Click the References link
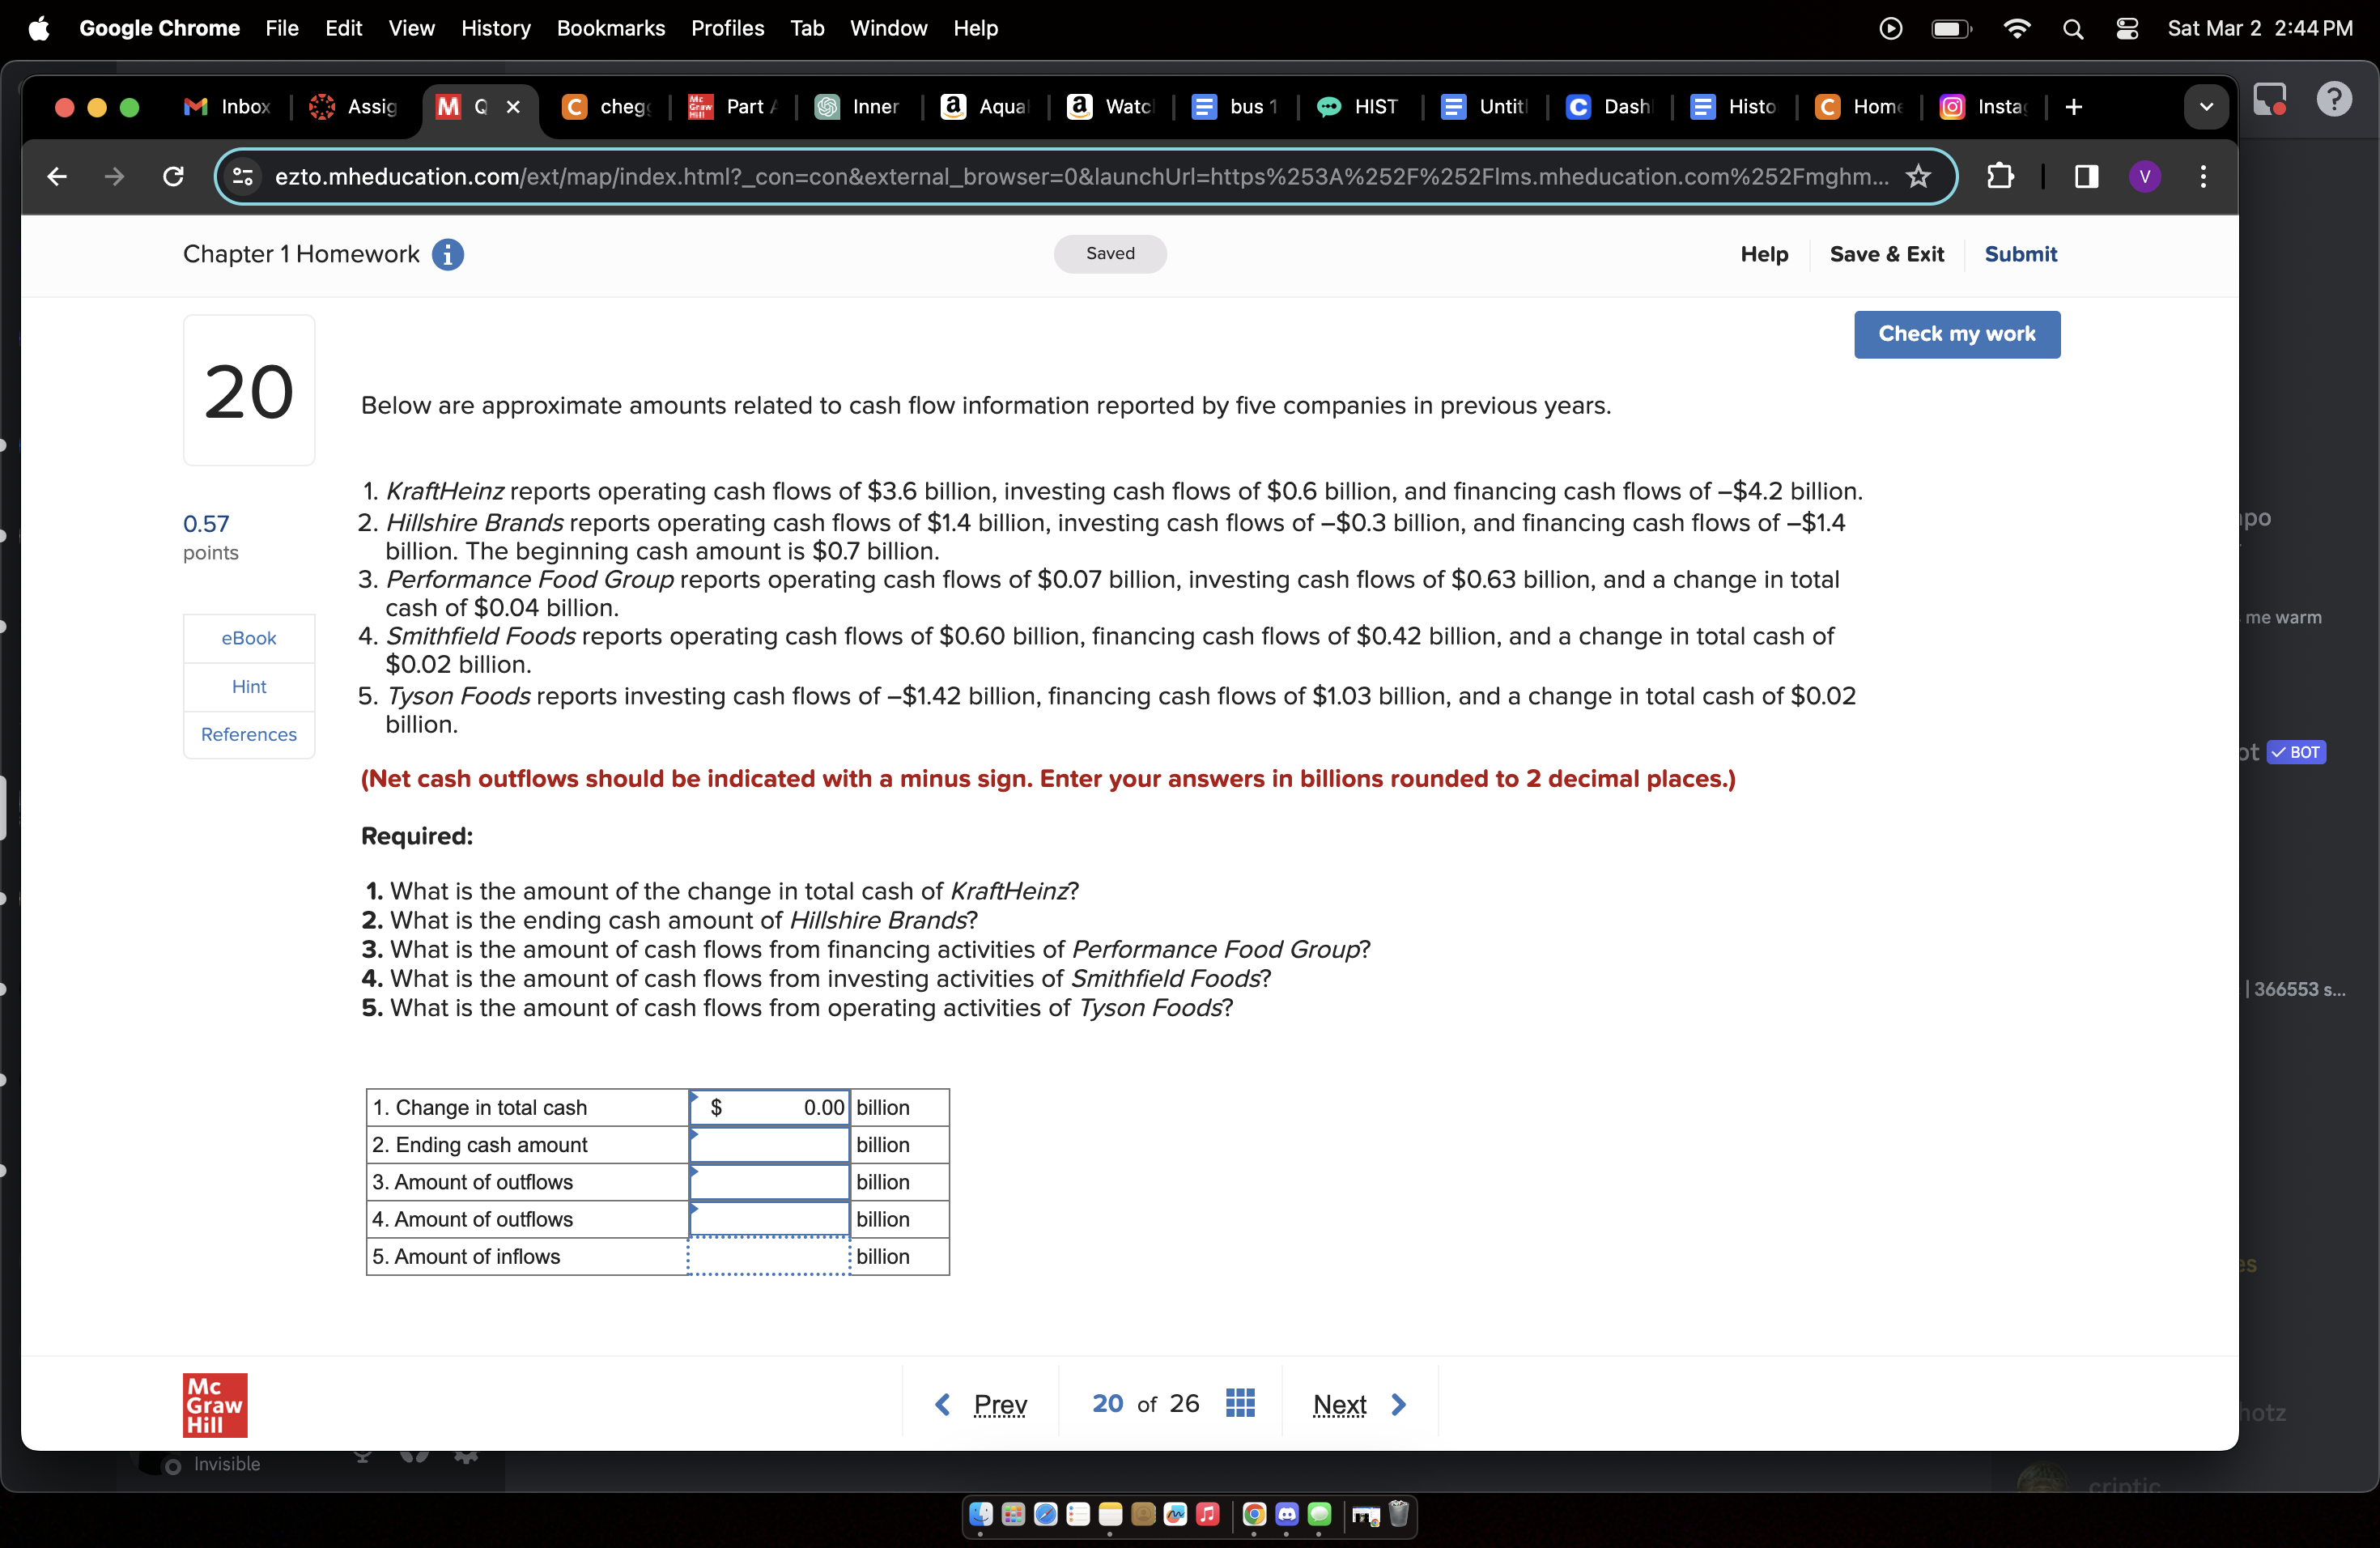The height and width of the screenshot is (1548, 2380). click(248, 734)
